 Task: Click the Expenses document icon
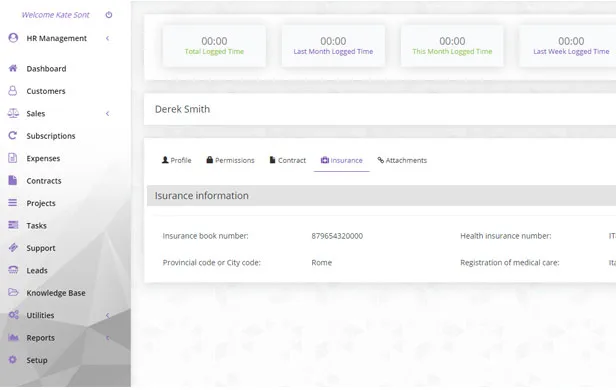[13, 158]
